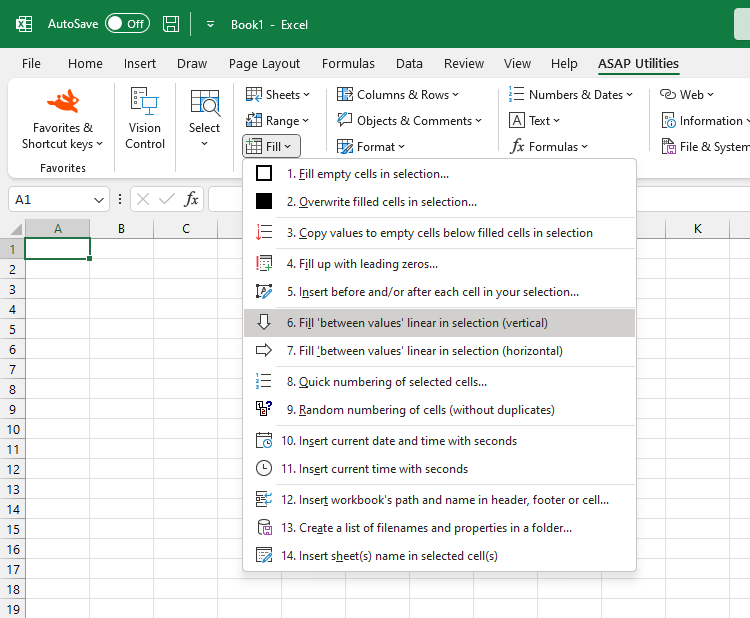The width and height of the screenshot is (750, 618).
Task: Open the Review tab
Action: click(463, 64)
